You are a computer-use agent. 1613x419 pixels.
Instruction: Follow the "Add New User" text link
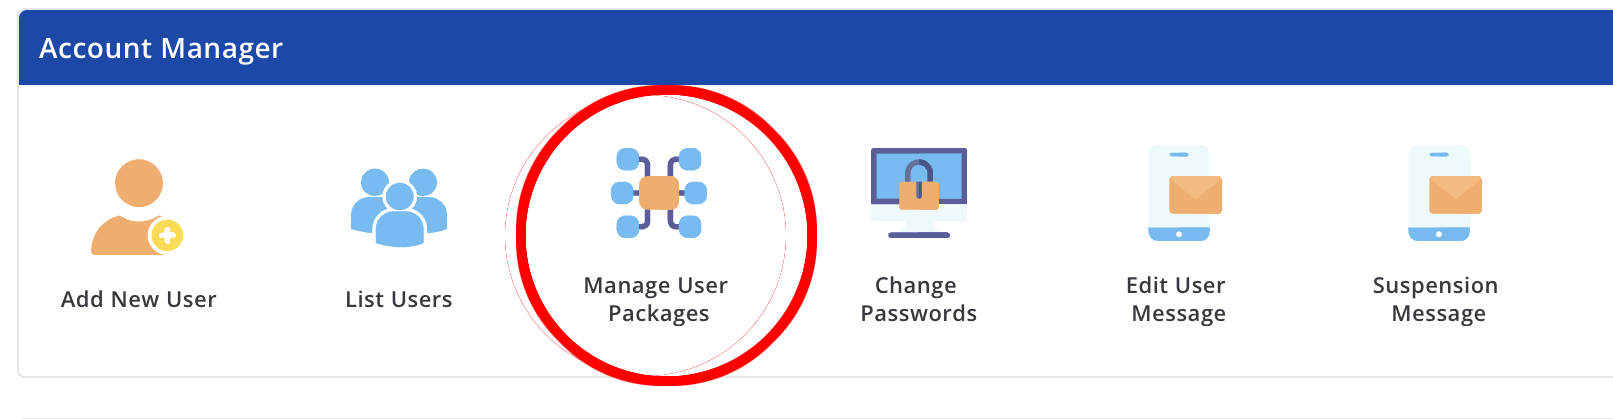pos(138,299)
